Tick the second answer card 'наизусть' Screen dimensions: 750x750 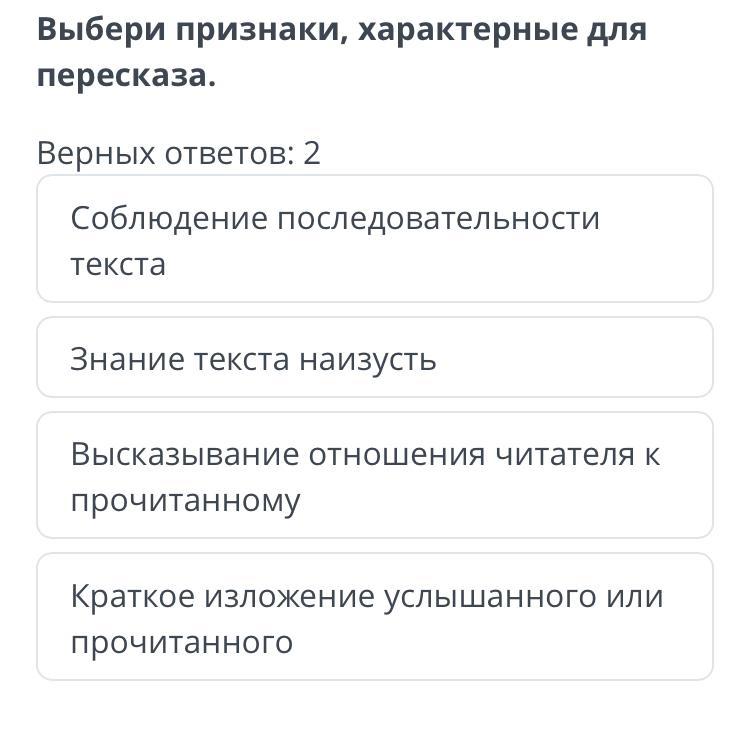coord(375,357)
